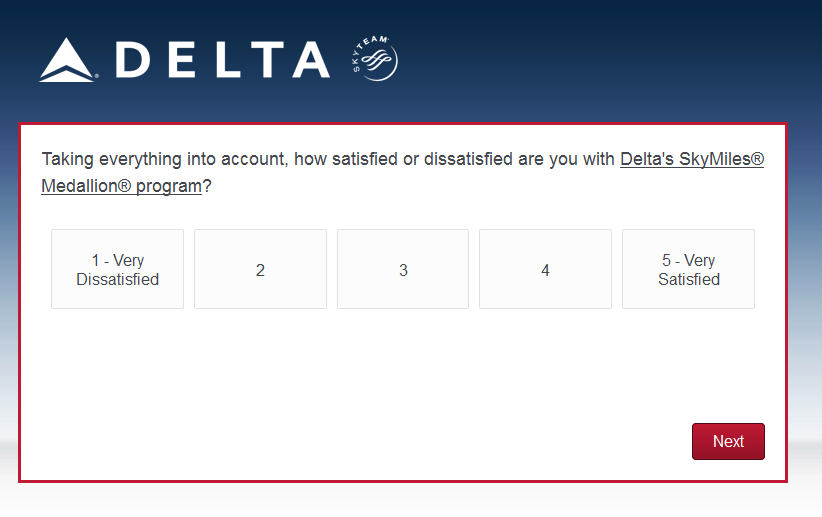Image resolution: width=822 pixels, height=517 pixels.
Task: Click empty white area below the rating options
Action: pos(400,370)
